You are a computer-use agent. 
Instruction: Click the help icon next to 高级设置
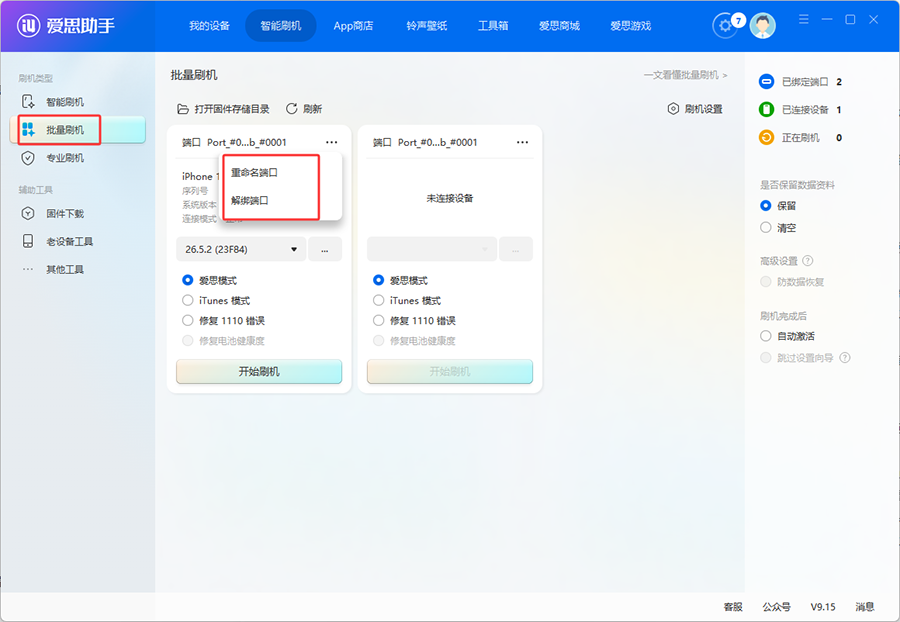coord(808,261)
